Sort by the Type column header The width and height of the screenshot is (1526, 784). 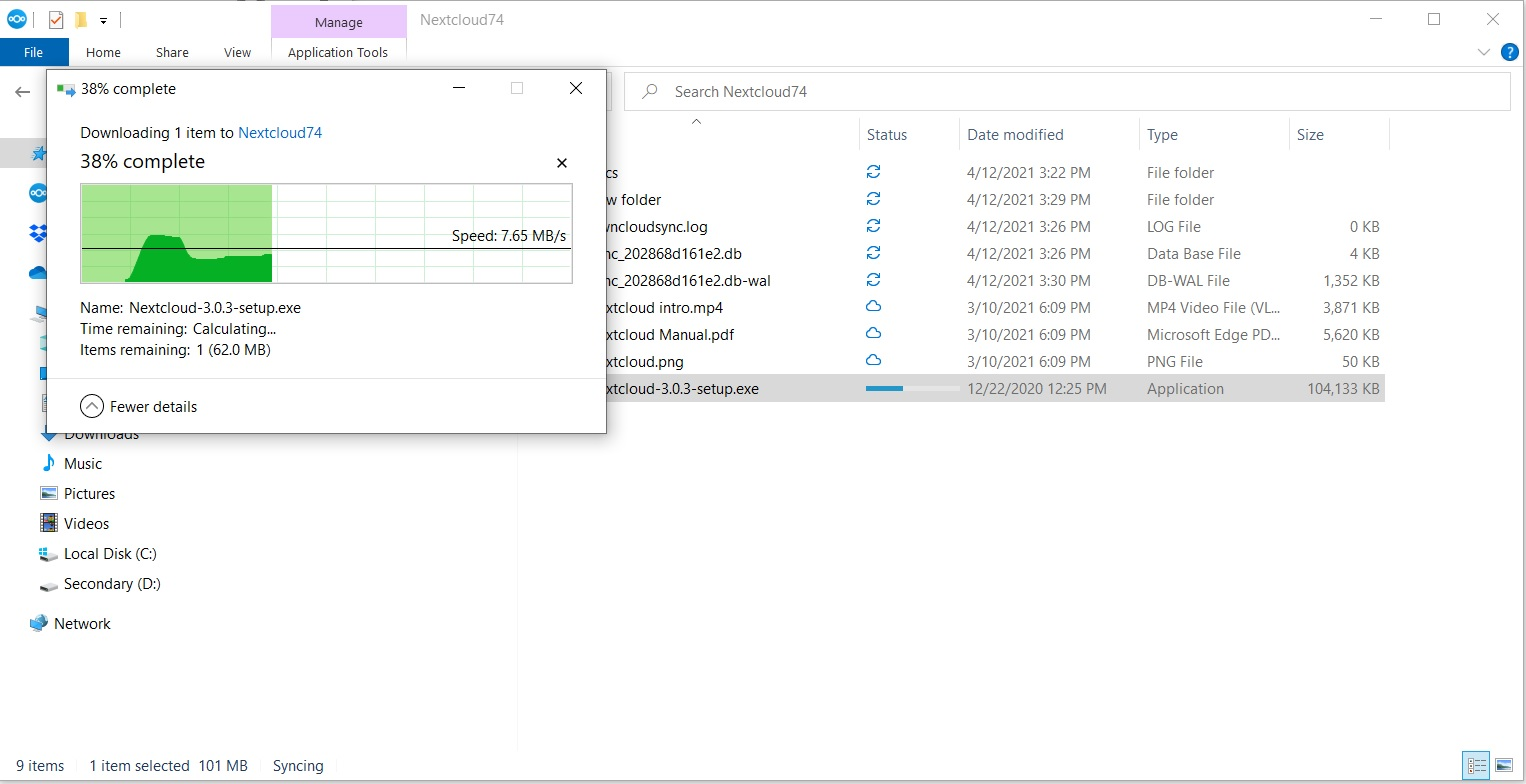1162,134
